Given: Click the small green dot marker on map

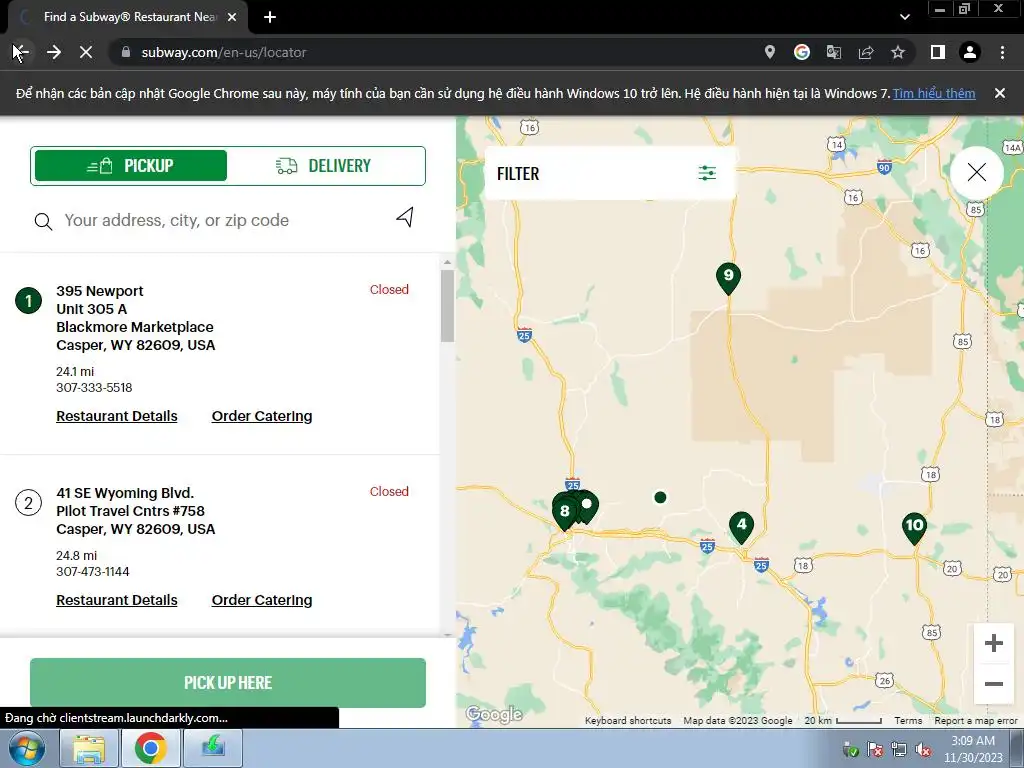Looking at the screenshot, I should (660, 498).
